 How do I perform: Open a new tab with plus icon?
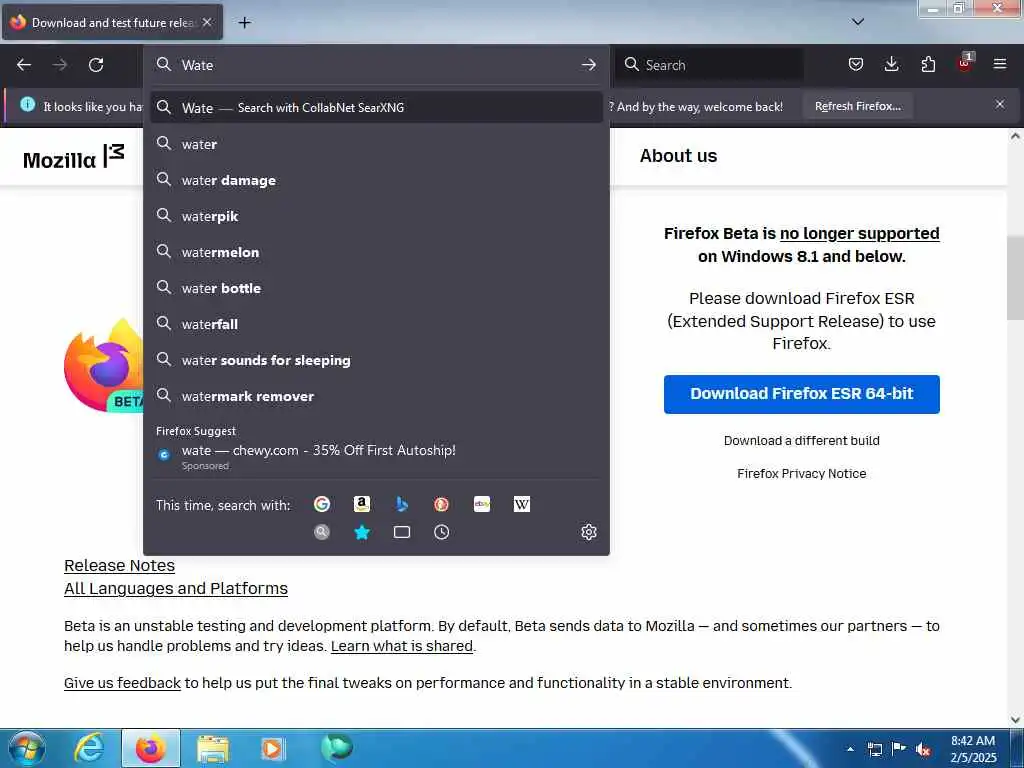[x=244, y=23]
